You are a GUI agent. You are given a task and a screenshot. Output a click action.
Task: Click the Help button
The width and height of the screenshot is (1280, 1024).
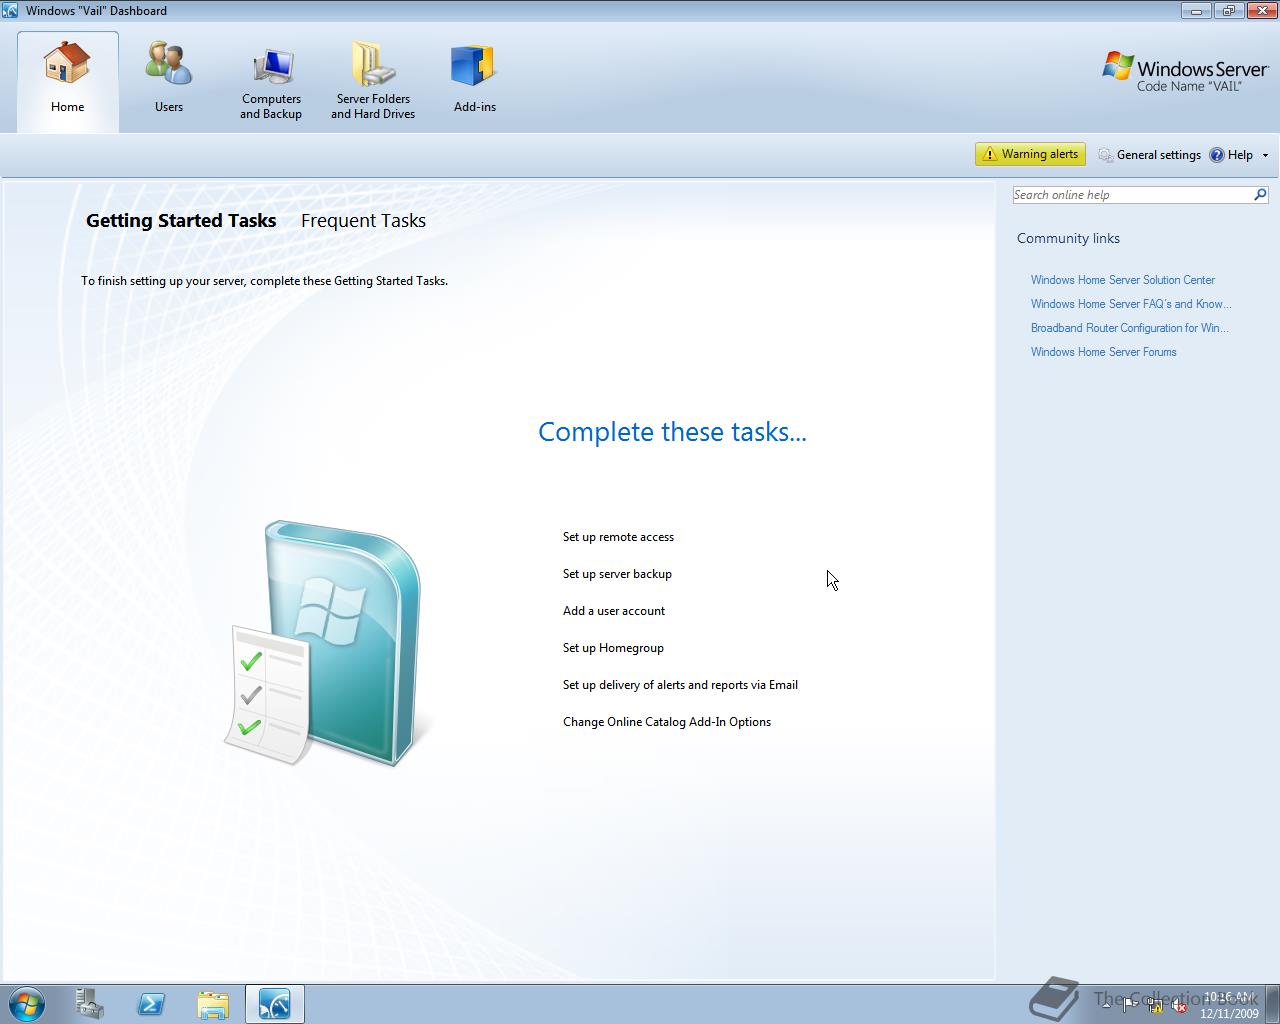pyautogui.click(x=1231, y=155)
